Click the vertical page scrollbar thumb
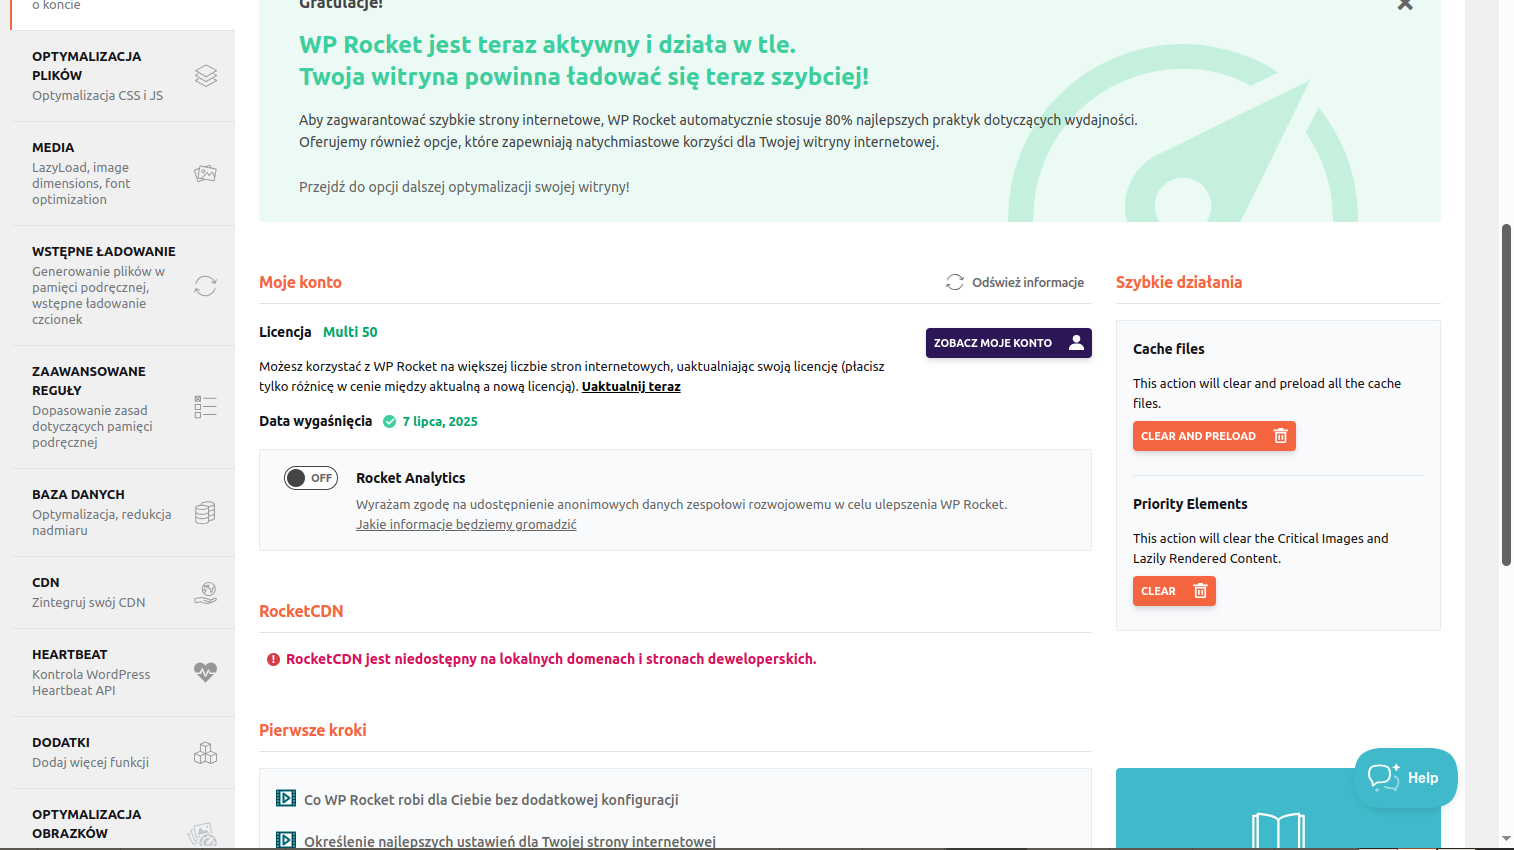 (1506, 395)
